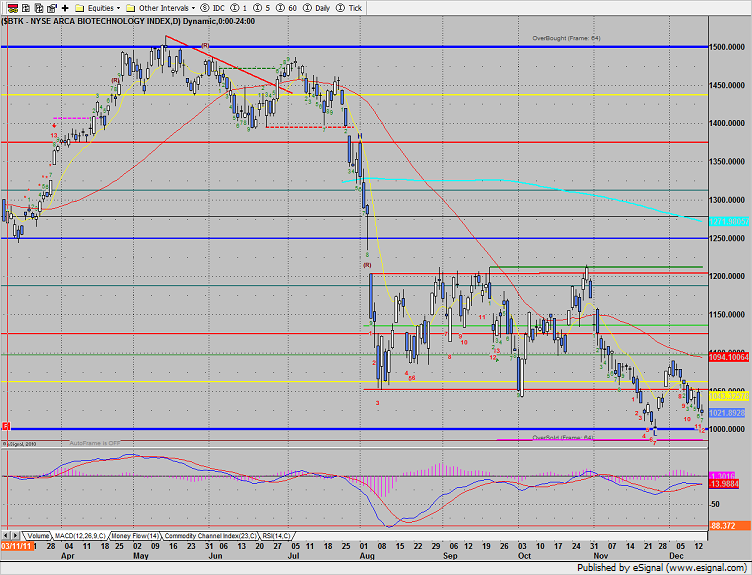Viewport: 752px width, 575px height.
Task: Click the red and yellow chart-link toolbar icon
Action: coord(13,8)
